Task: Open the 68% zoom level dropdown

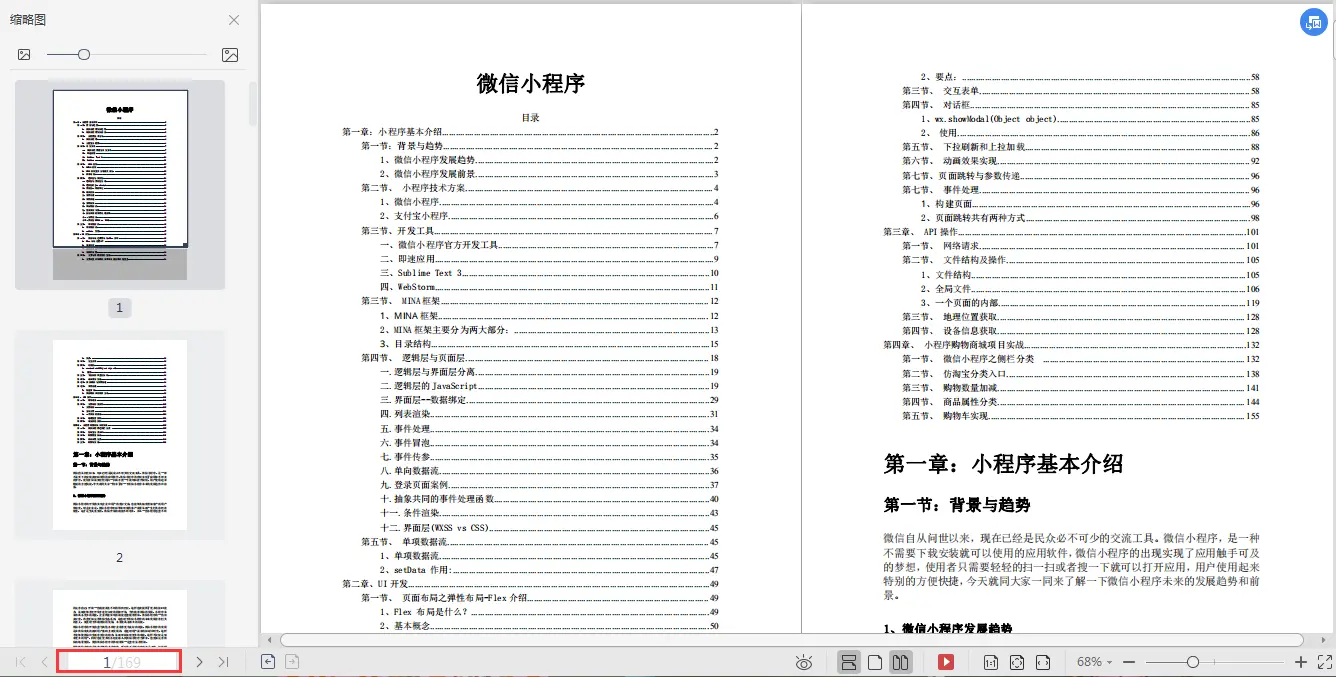Action: pos(1093,661)
